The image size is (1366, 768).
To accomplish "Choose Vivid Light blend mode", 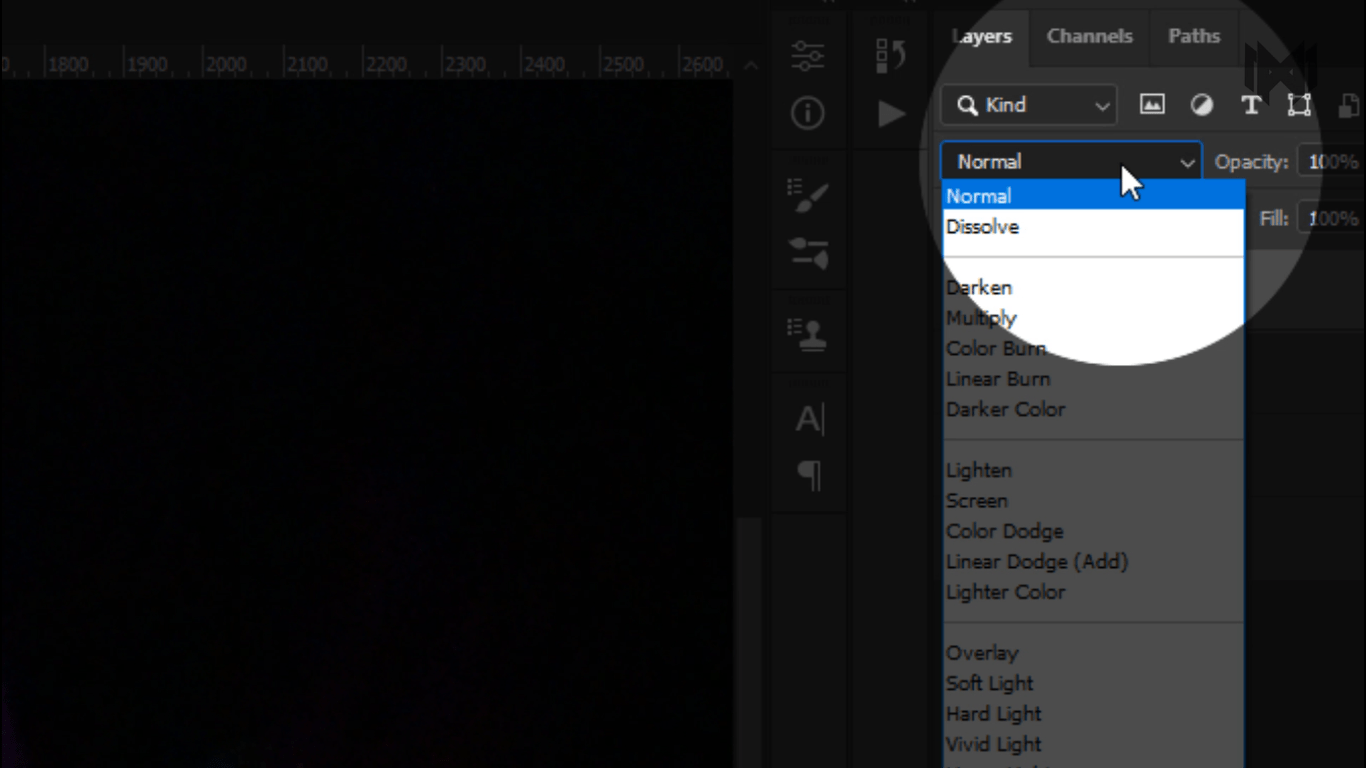I will coord(1093,745).
